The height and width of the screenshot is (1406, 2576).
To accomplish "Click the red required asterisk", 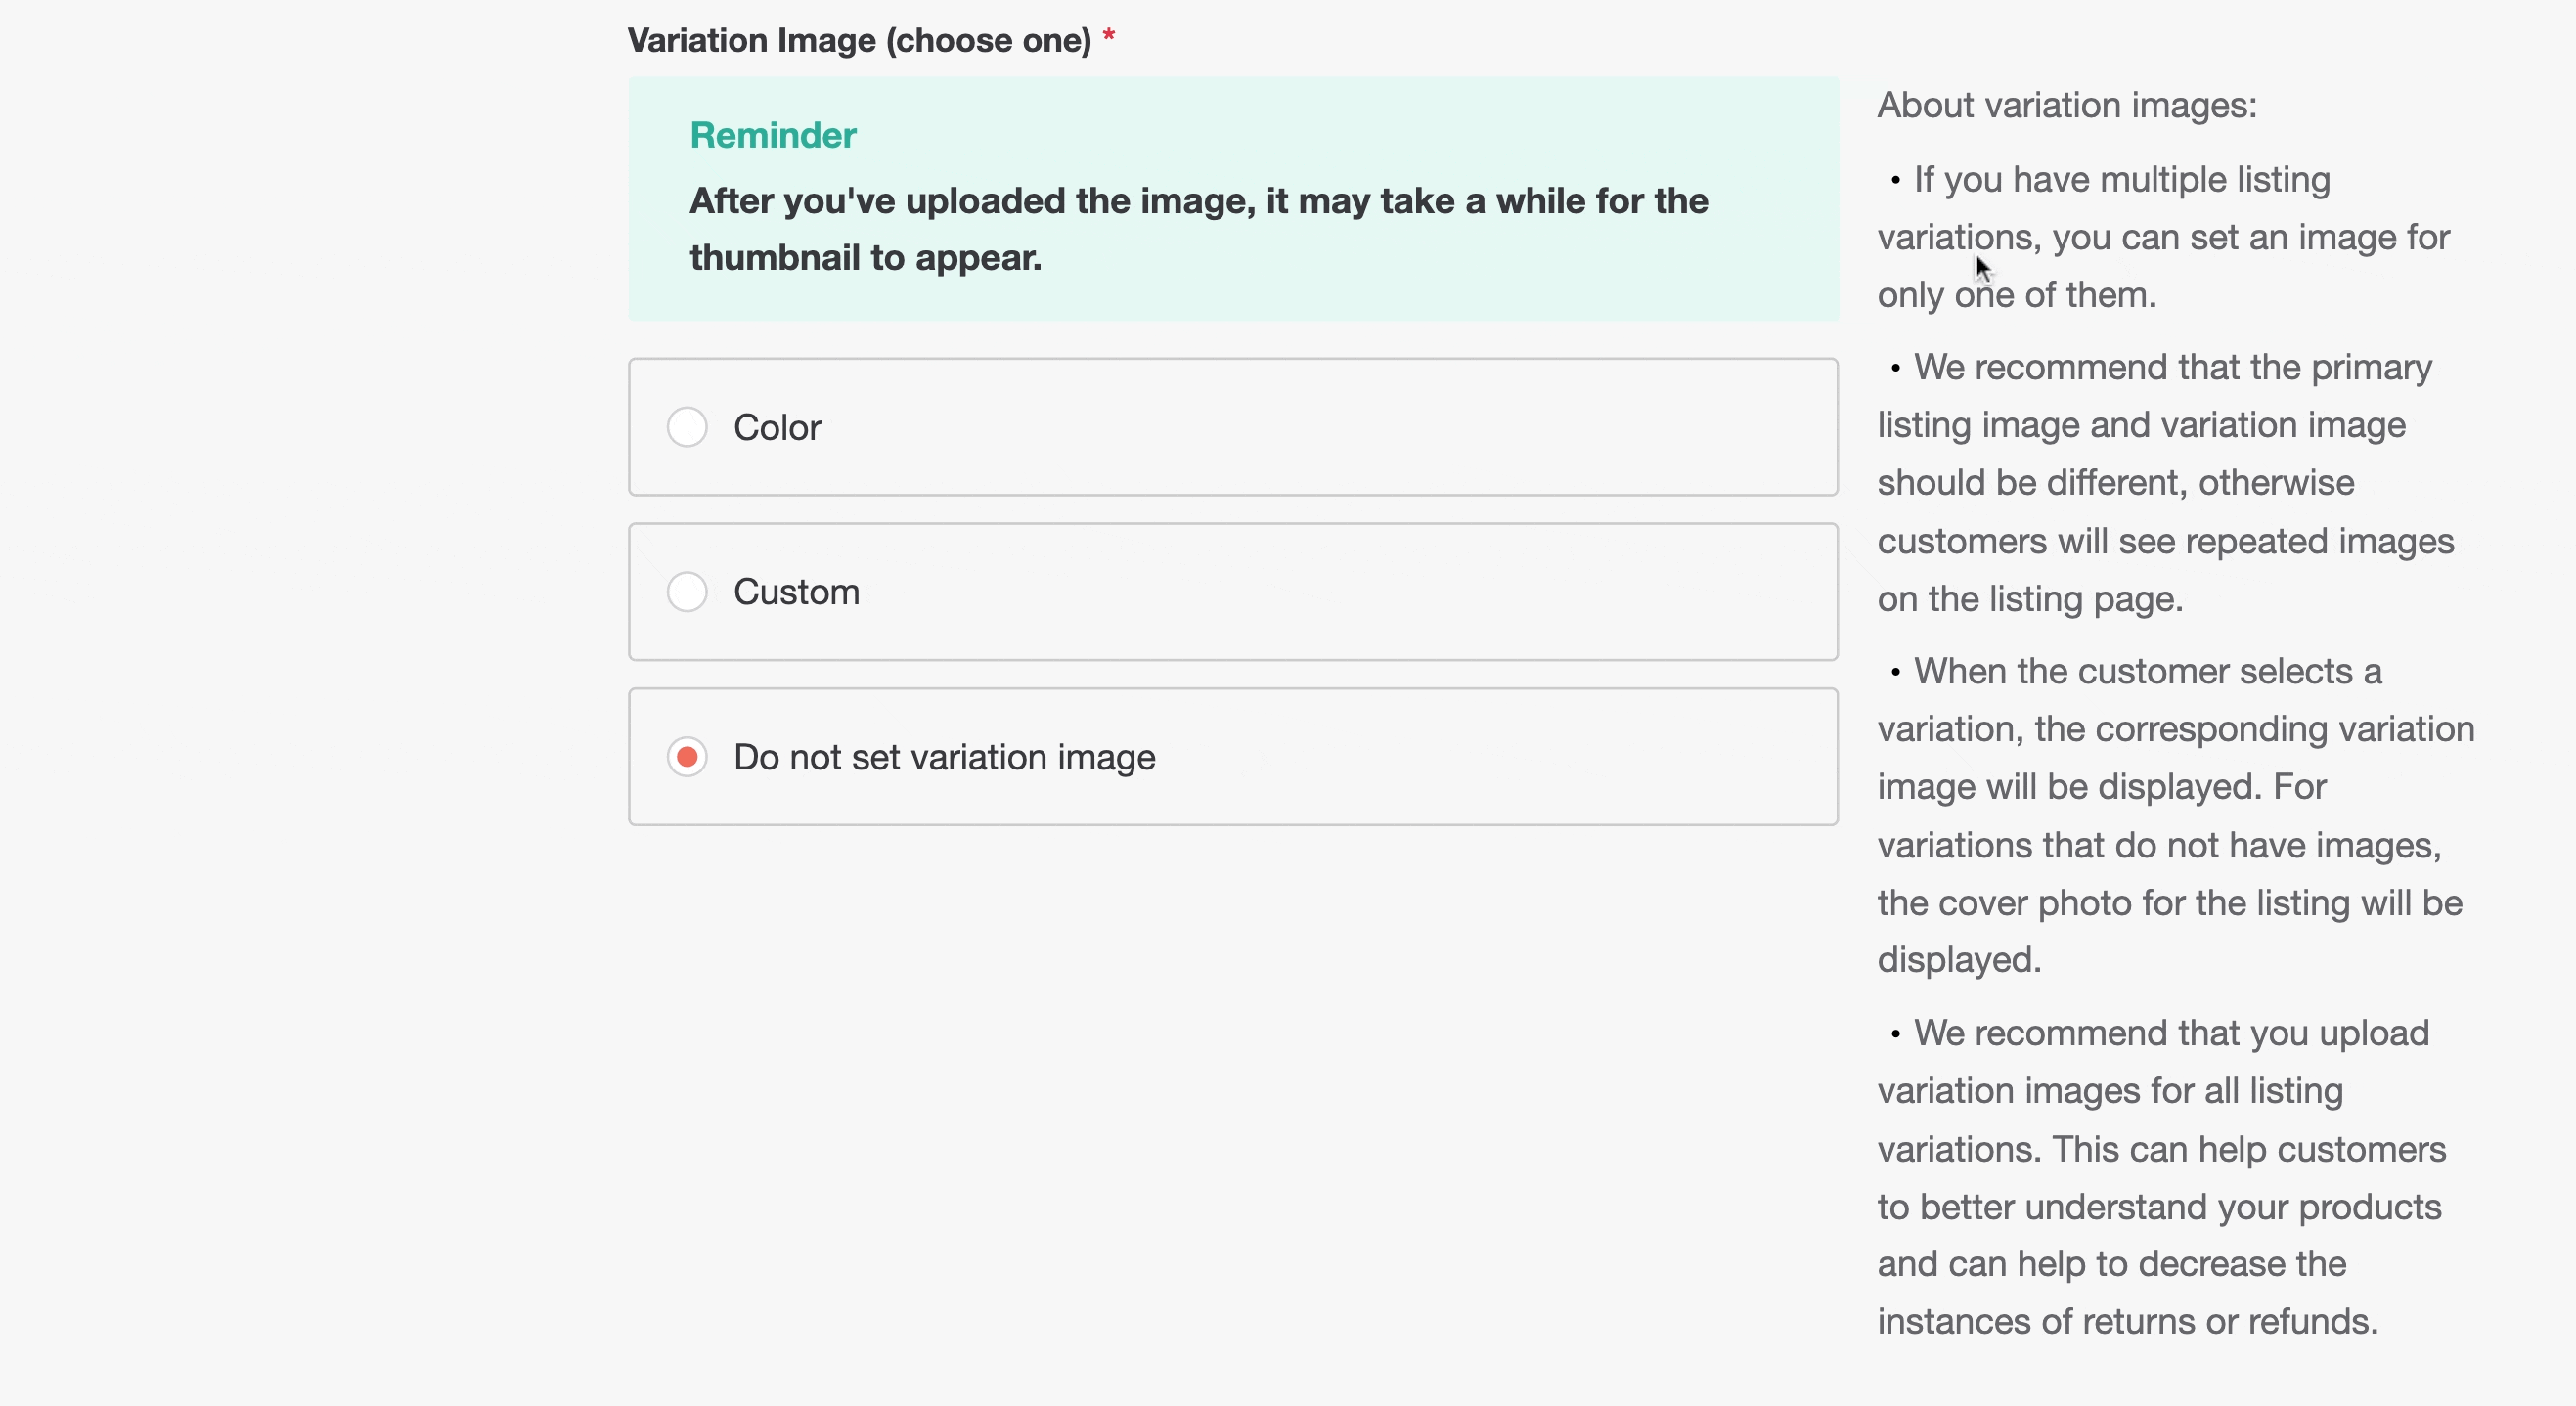I will 1108,38.
